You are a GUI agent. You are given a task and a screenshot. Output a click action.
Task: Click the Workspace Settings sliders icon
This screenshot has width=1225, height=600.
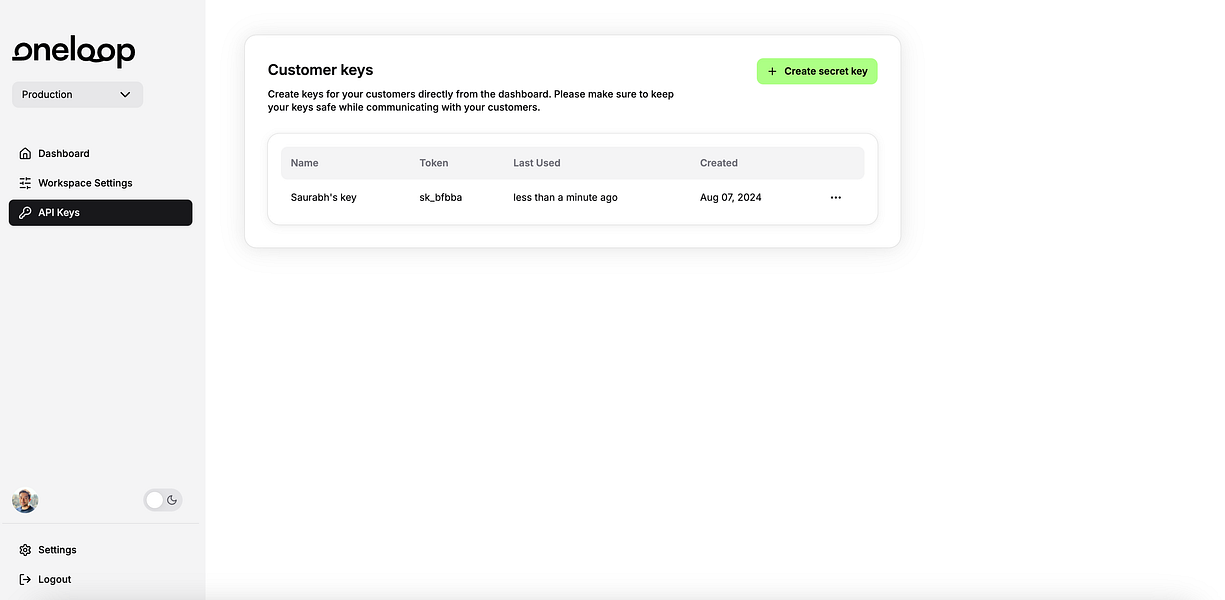tap(25, 183)
